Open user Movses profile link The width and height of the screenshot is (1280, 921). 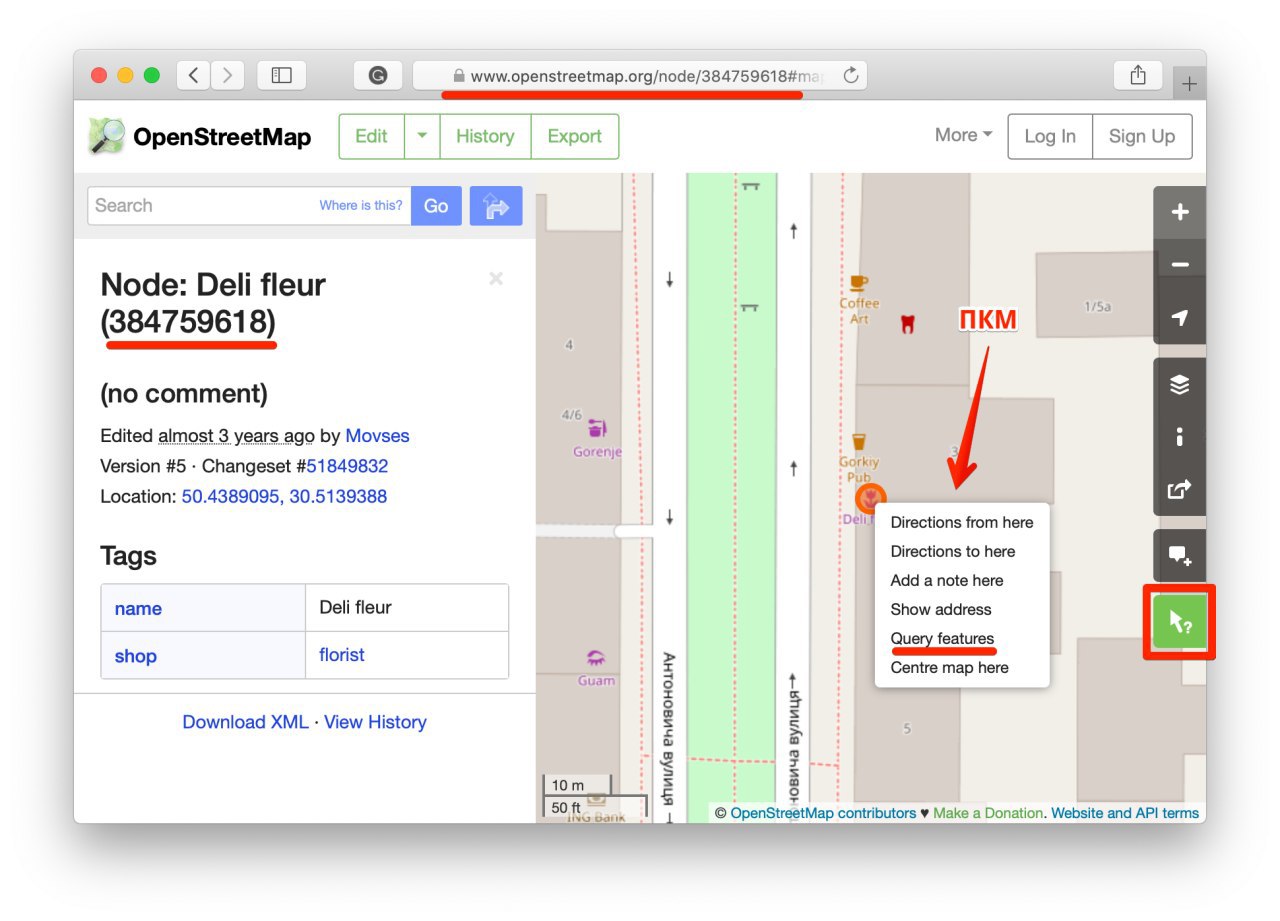pos(377,436)
